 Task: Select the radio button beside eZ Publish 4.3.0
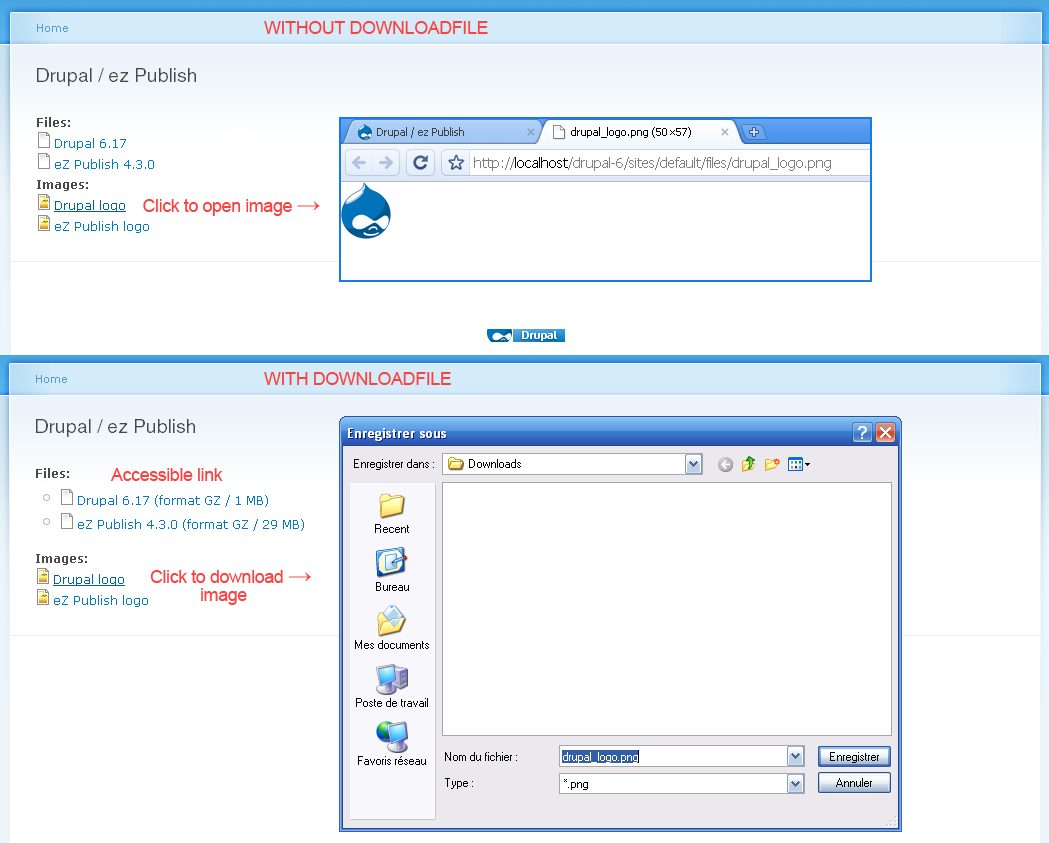[46, 520]
